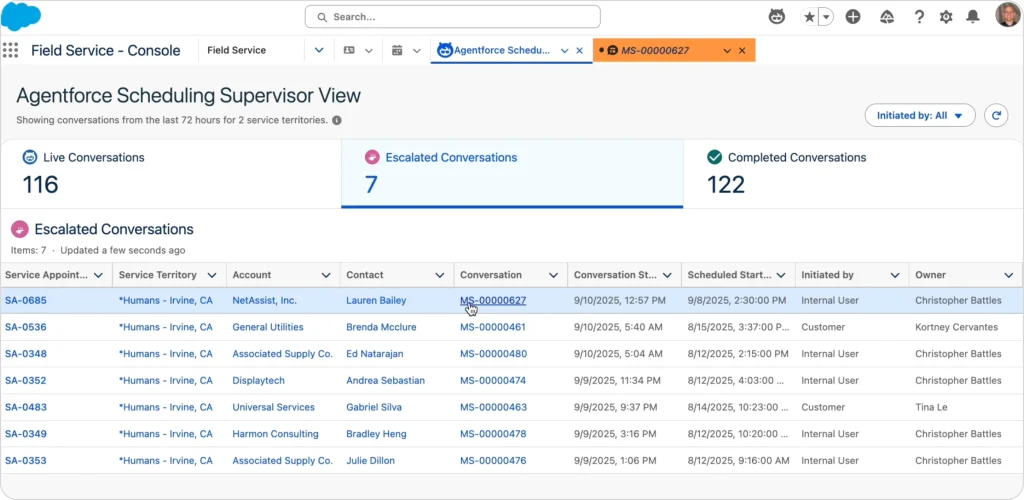The width and height of the screenshot is (1024, 500).
Task: Open the Agentforce Astro icon in header
Action: click(776, 17)
